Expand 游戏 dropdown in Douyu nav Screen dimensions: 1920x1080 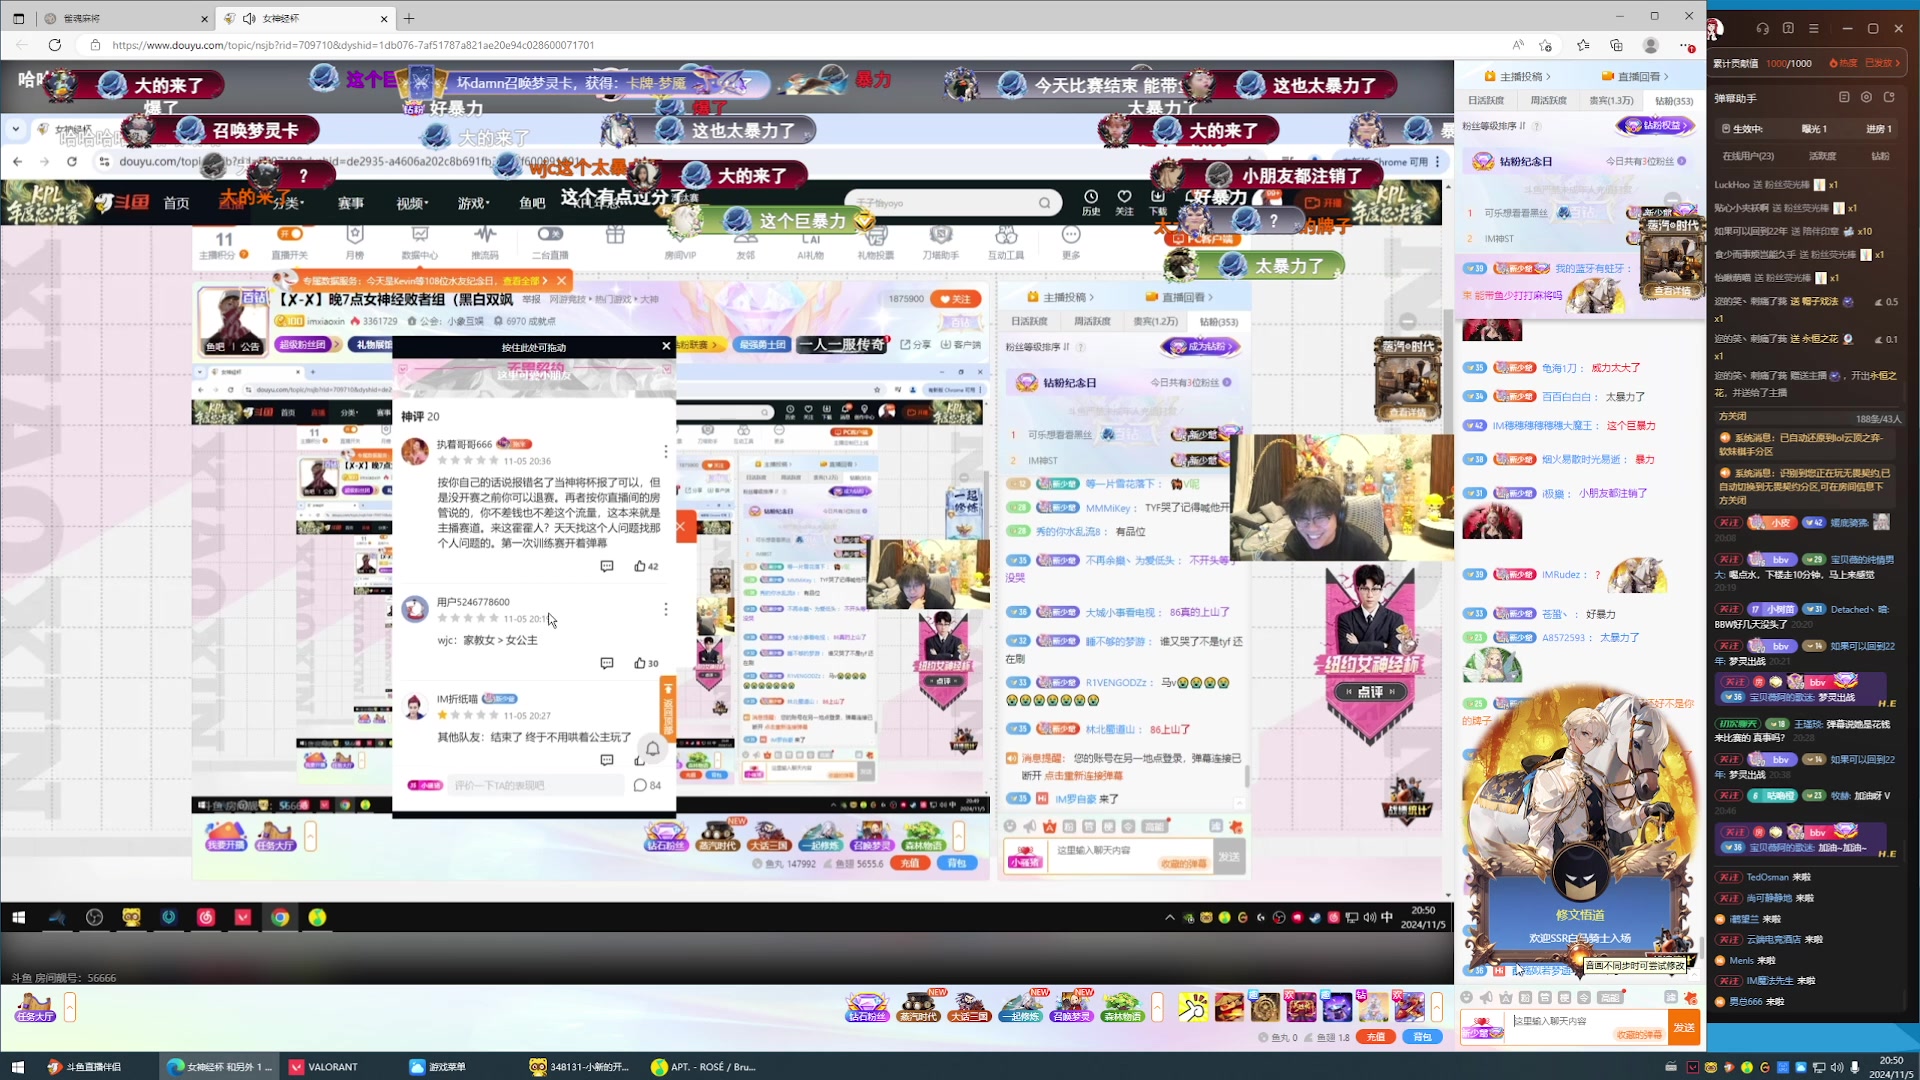474,203
